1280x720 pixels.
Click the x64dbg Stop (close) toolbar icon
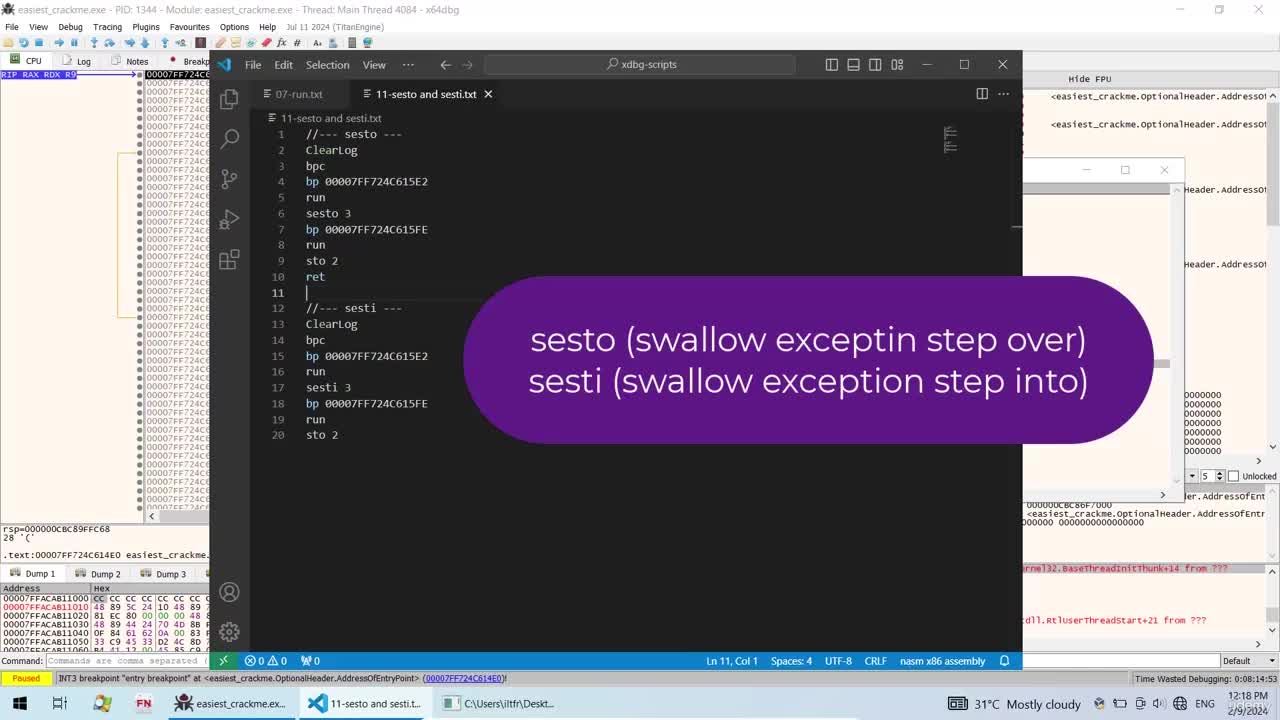point(39,43)
